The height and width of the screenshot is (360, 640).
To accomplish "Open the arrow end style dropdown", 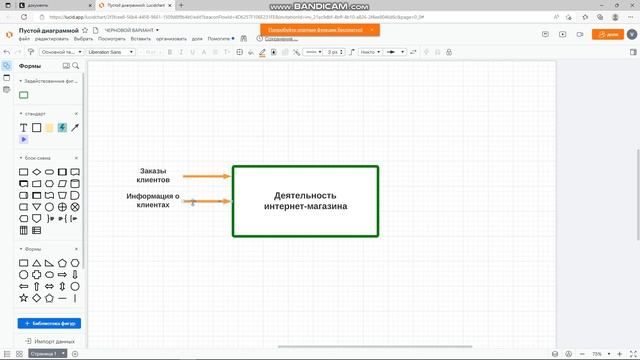I will click(x=395, y=52).
